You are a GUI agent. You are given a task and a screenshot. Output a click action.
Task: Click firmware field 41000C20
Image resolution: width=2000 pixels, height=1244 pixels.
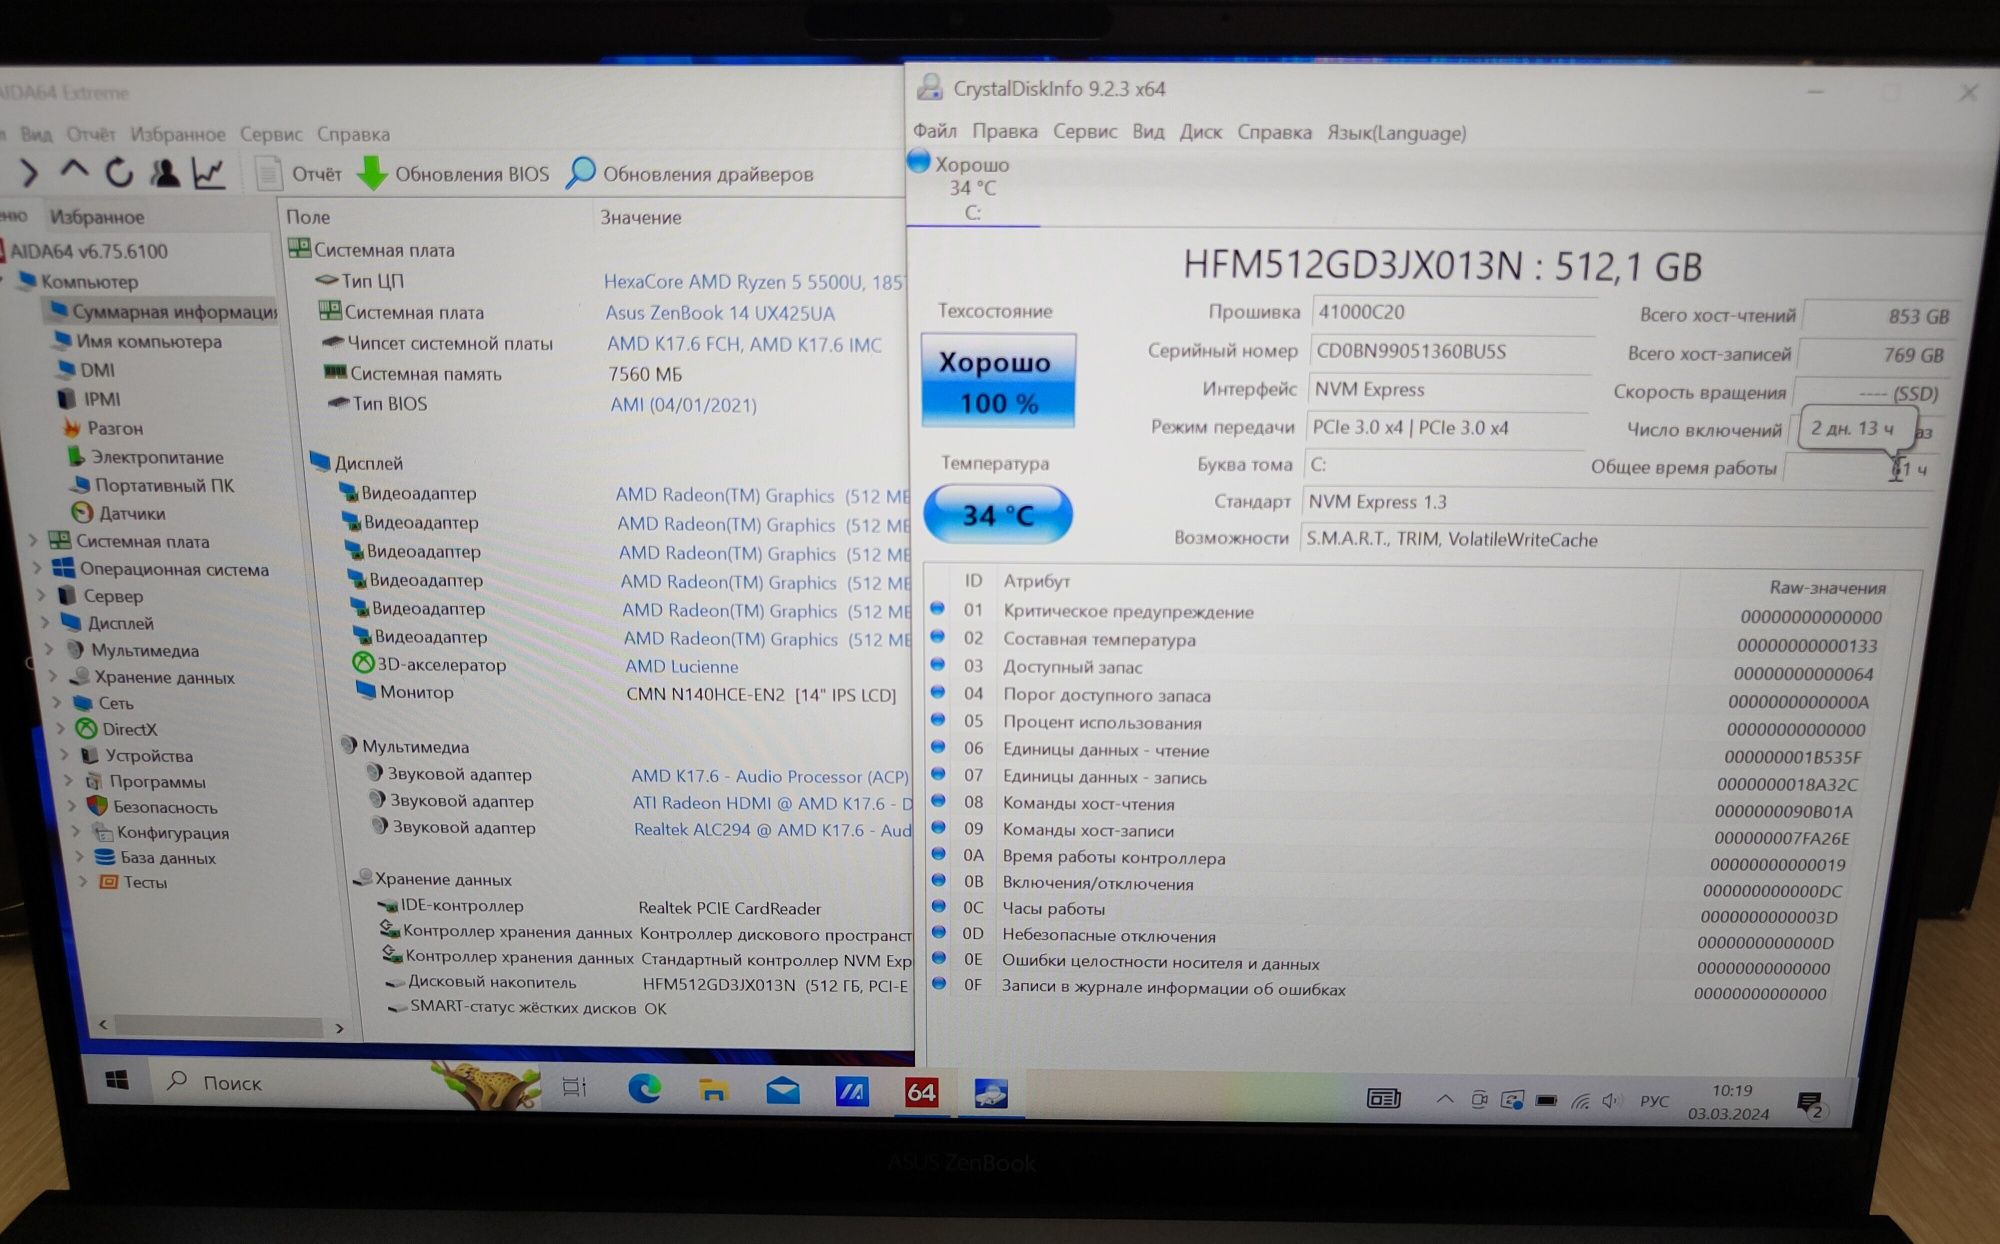tap(1453, 312)
